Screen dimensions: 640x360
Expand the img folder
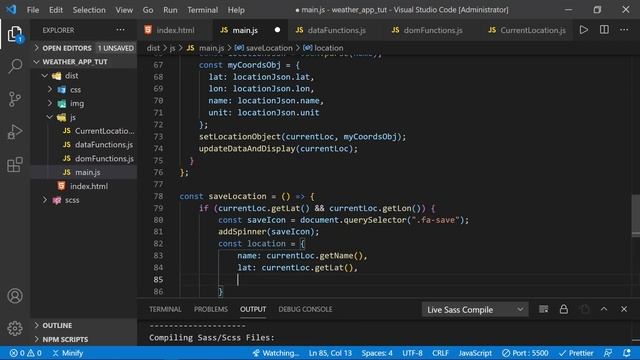click(x=84, y=103)
